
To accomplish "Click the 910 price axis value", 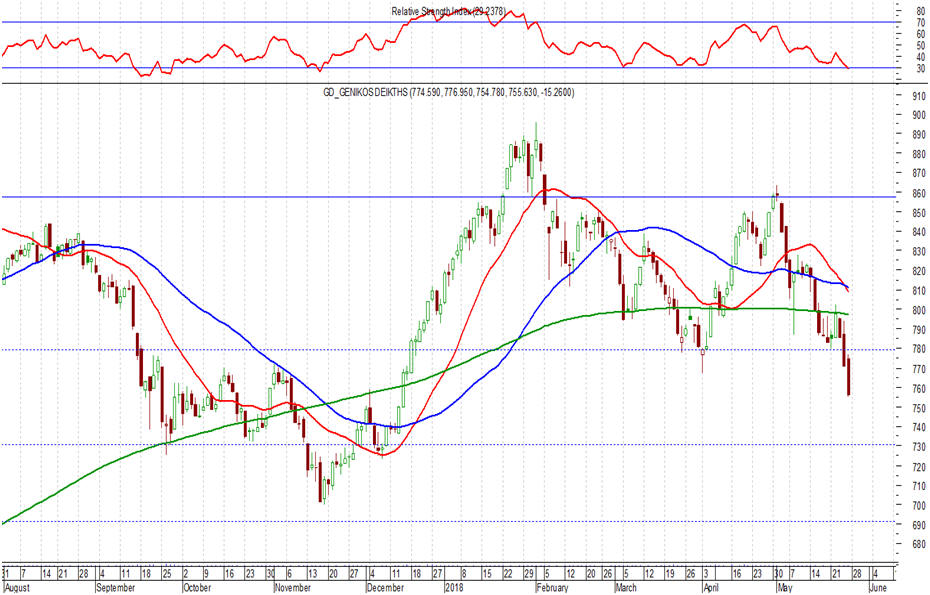I will [919, 96].
